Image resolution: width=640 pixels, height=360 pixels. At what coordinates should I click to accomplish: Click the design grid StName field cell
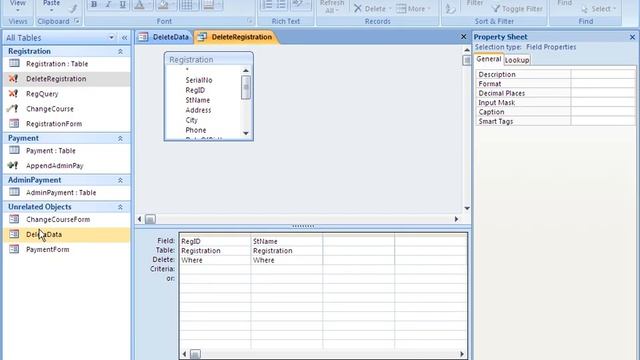pyautogui.click(x=287, y=241)
